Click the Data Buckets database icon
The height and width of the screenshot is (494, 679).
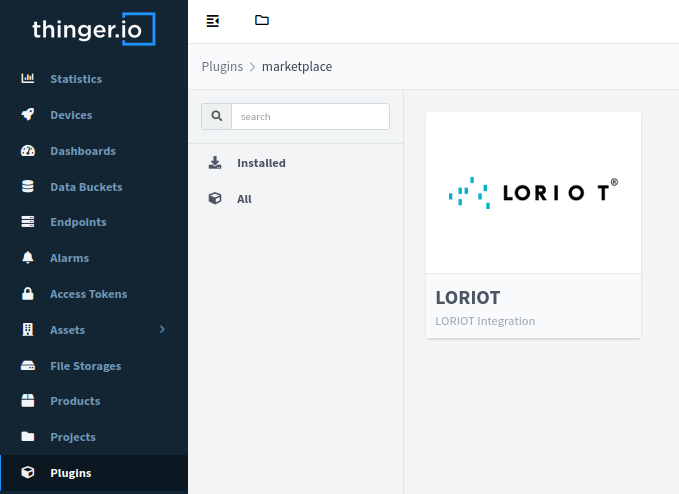tap(28, 187)
